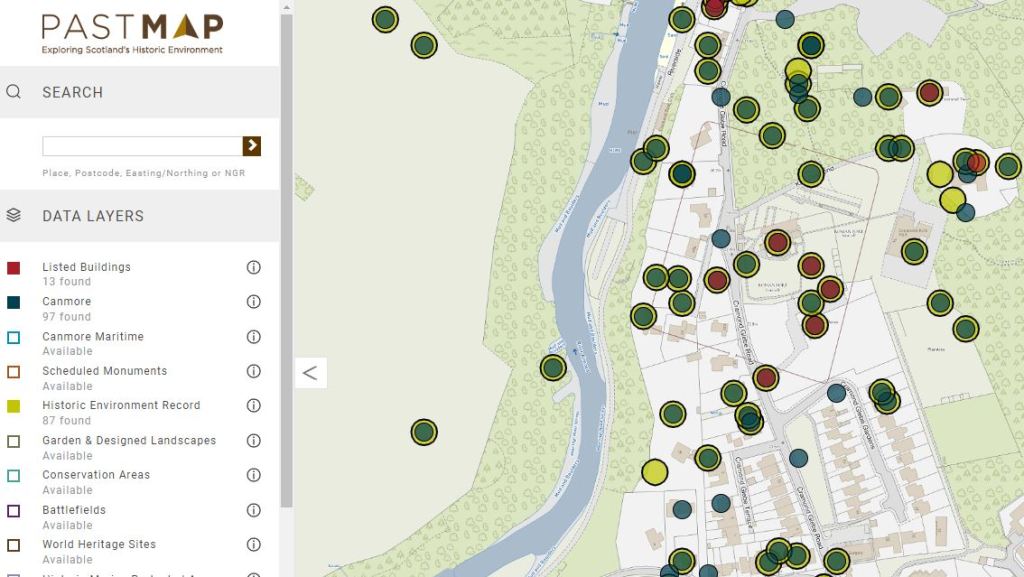Show info for World Heritage Sites
The image size is (1024, 577).
click(253, 544)
